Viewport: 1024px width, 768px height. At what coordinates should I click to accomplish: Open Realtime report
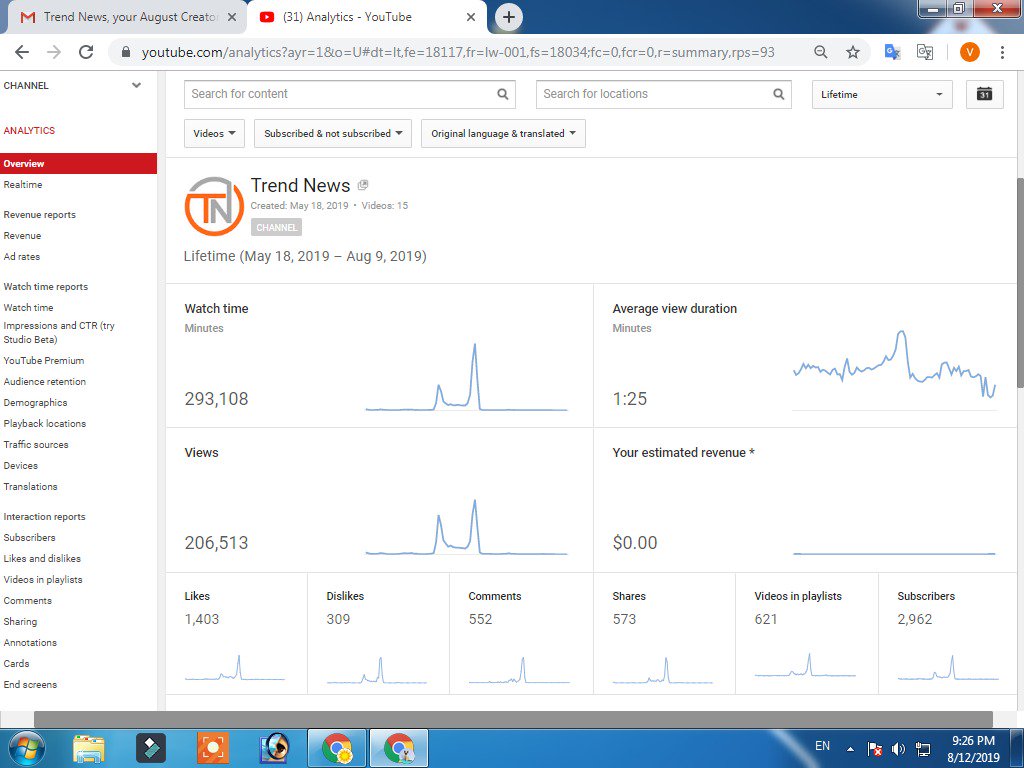pyautogui.click(x=23, y=185)
